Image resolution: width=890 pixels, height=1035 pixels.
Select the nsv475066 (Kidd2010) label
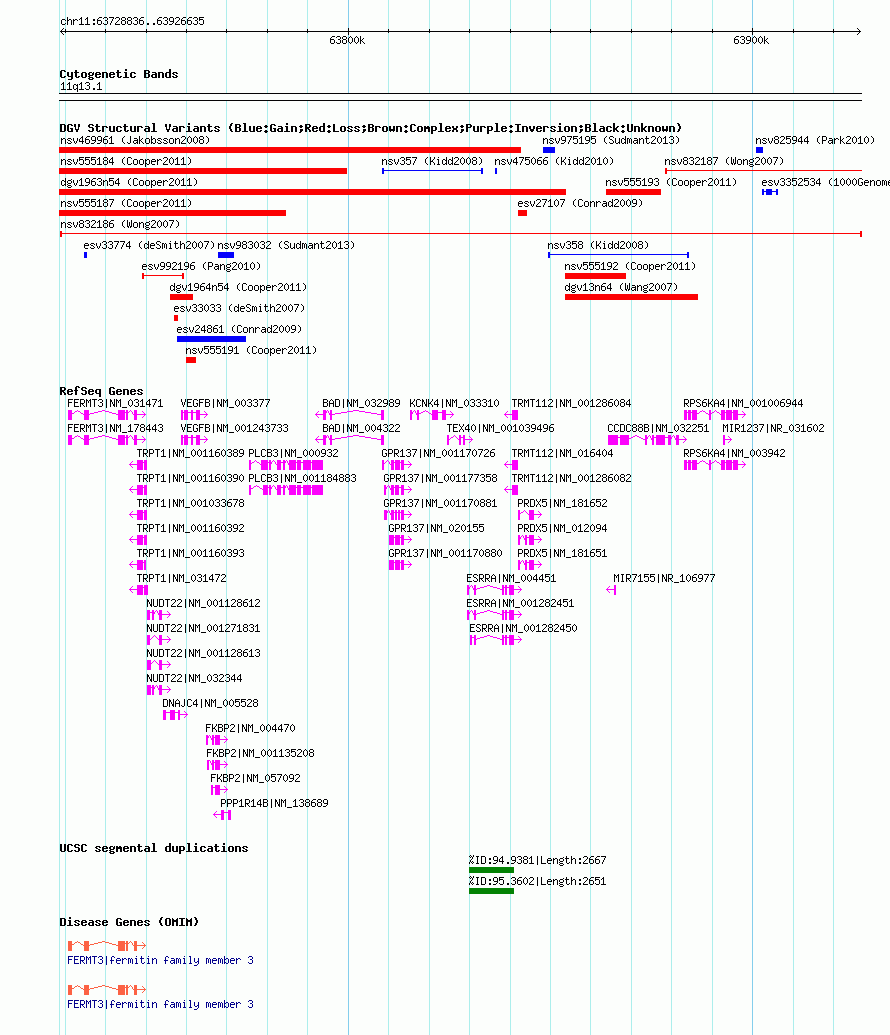pos(554,161)
